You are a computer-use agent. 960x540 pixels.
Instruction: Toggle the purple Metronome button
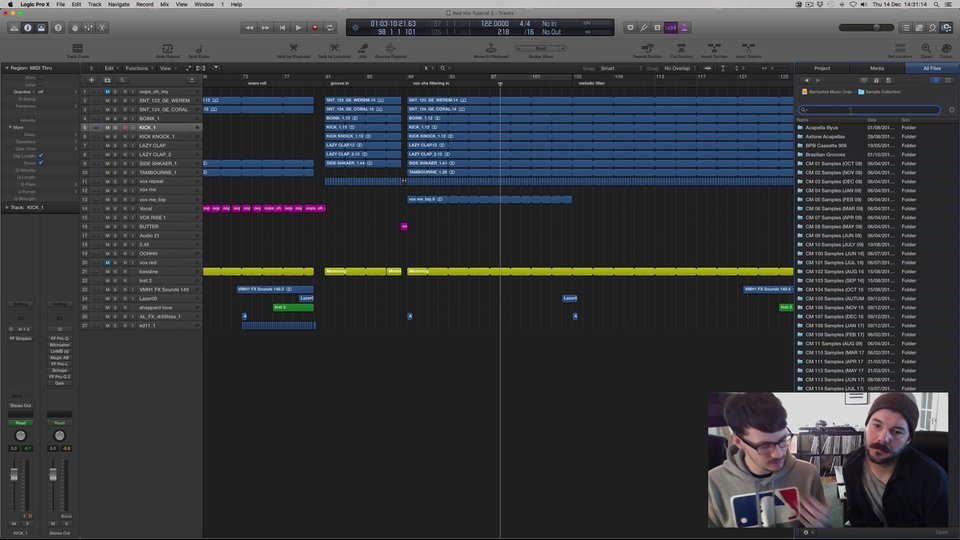coord(684,28)
